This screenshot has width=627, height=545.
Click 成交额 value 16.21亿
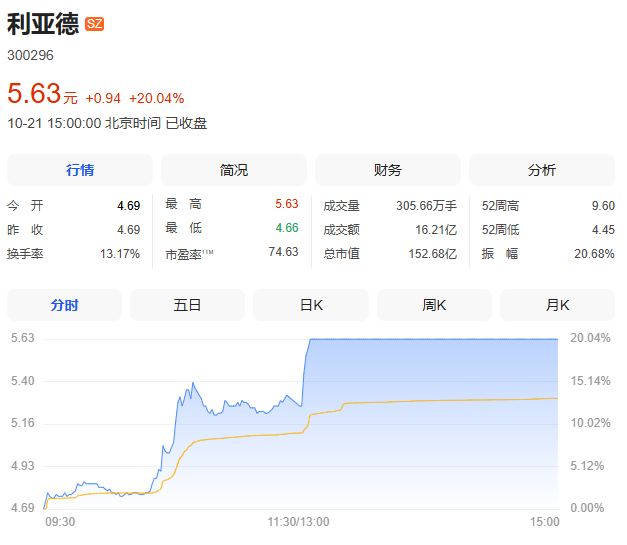coord(436,230)
